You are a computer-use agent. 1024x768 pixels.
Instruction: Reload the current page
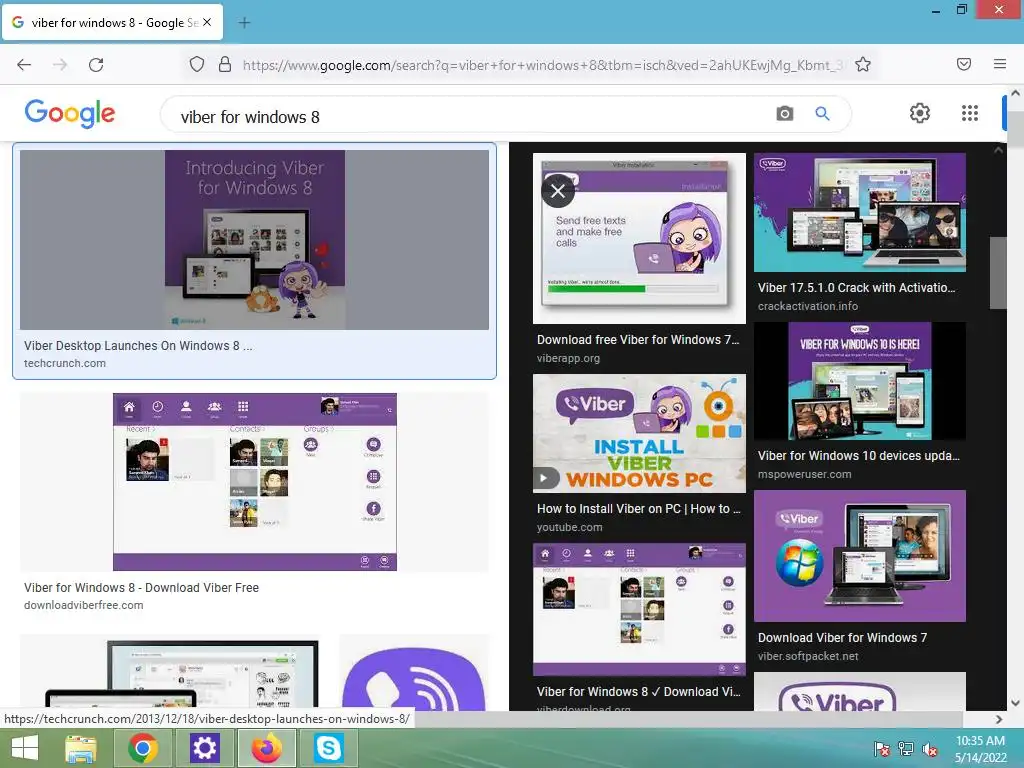(x=96, y=65)
